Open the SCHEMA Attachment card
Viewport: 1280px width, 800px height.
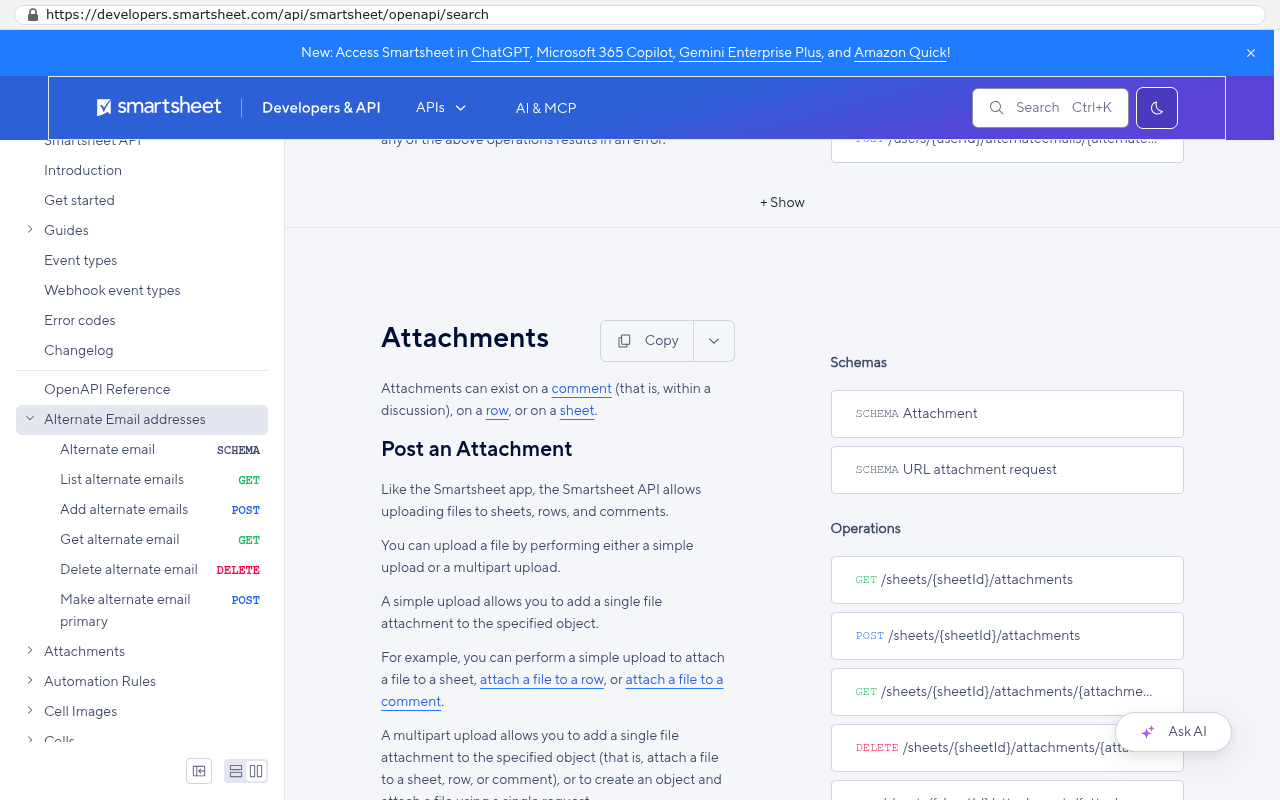(x=1007, y=414)
